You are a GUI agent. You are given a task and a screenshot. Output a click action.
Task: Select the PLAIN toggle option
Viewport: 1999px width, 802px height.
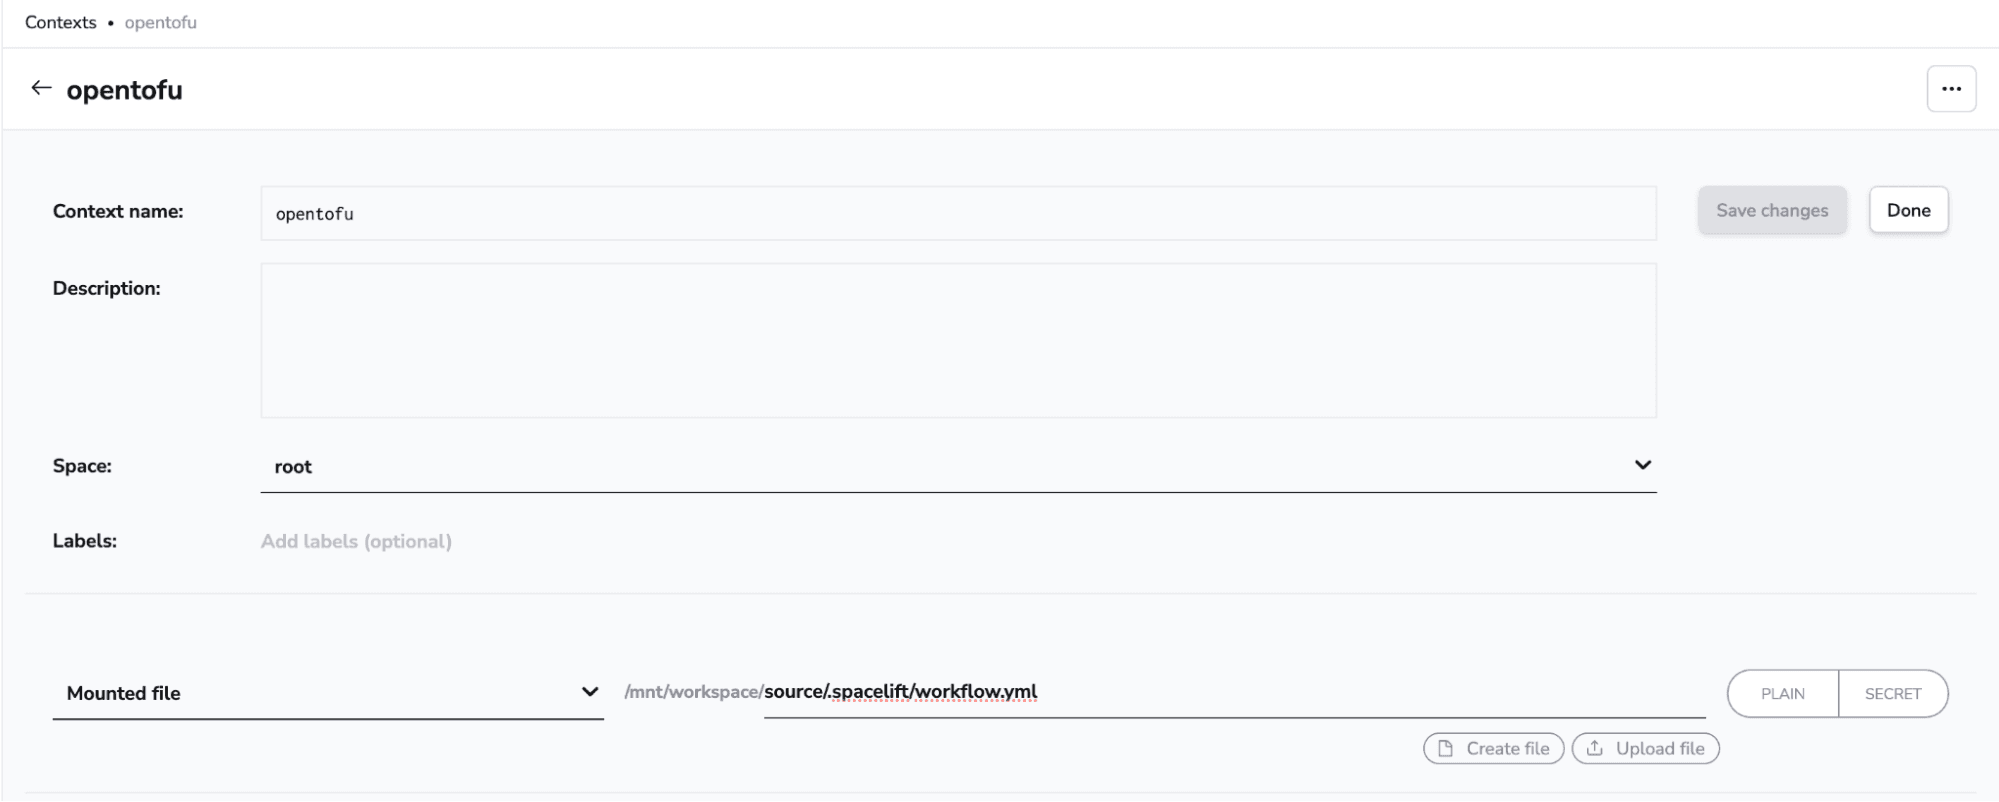(1782, 694)
